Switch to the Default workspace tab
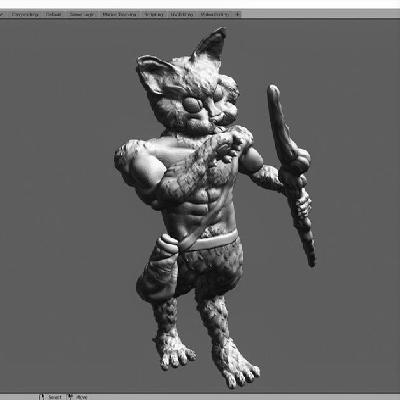This screenshot has width=400, height=400. (53, 14)
